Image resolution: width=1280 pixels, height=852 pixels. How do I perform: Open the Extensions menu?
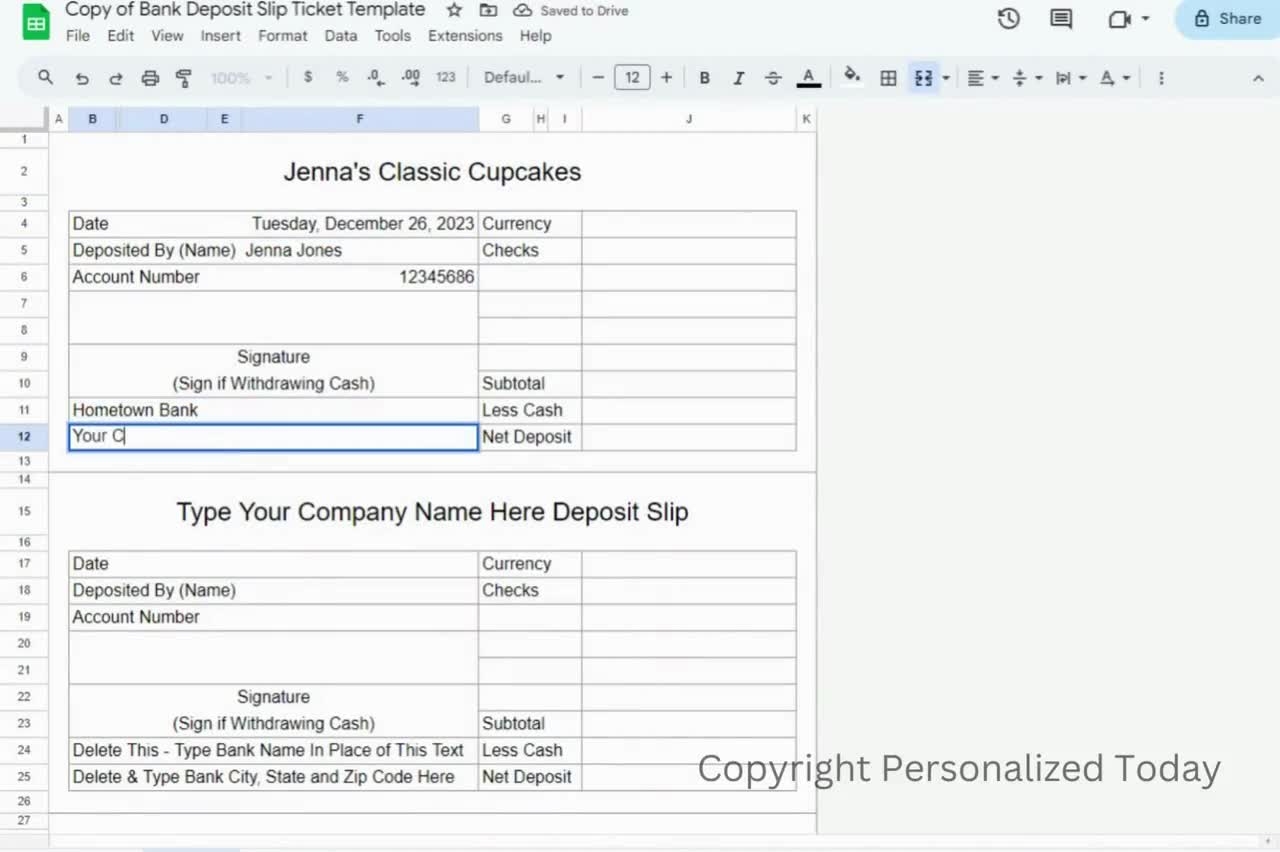pos(465,36)
